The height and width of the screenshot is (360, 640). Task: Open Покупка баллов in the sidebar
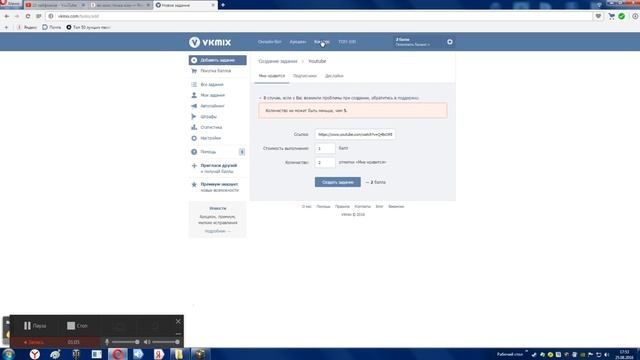click(x=216, y=71)
